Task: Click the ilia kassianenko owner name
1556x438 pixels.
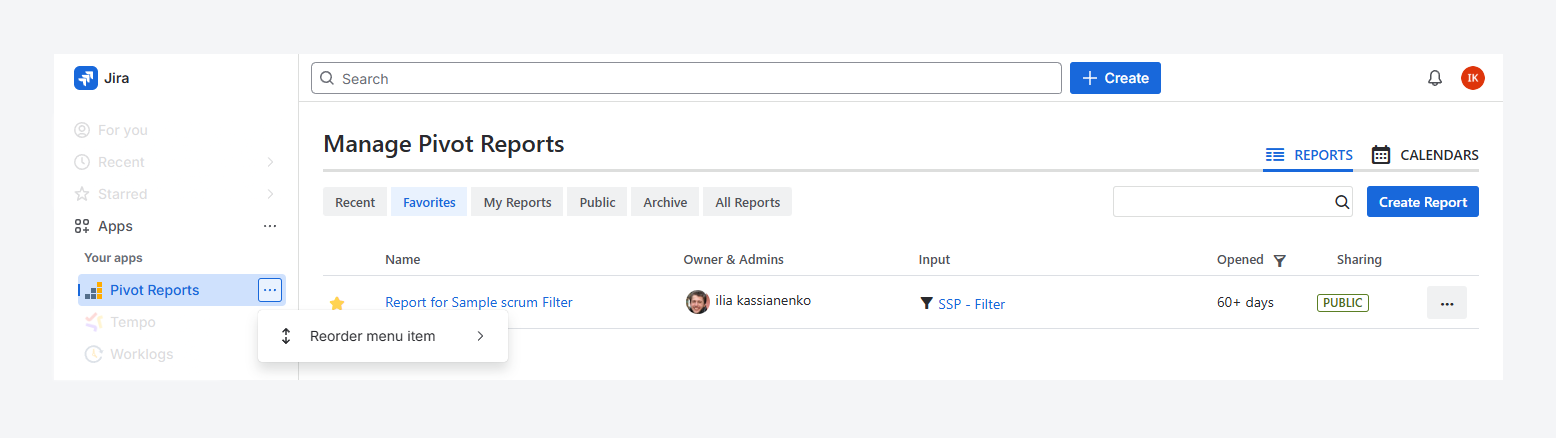Action: (763, 301)
